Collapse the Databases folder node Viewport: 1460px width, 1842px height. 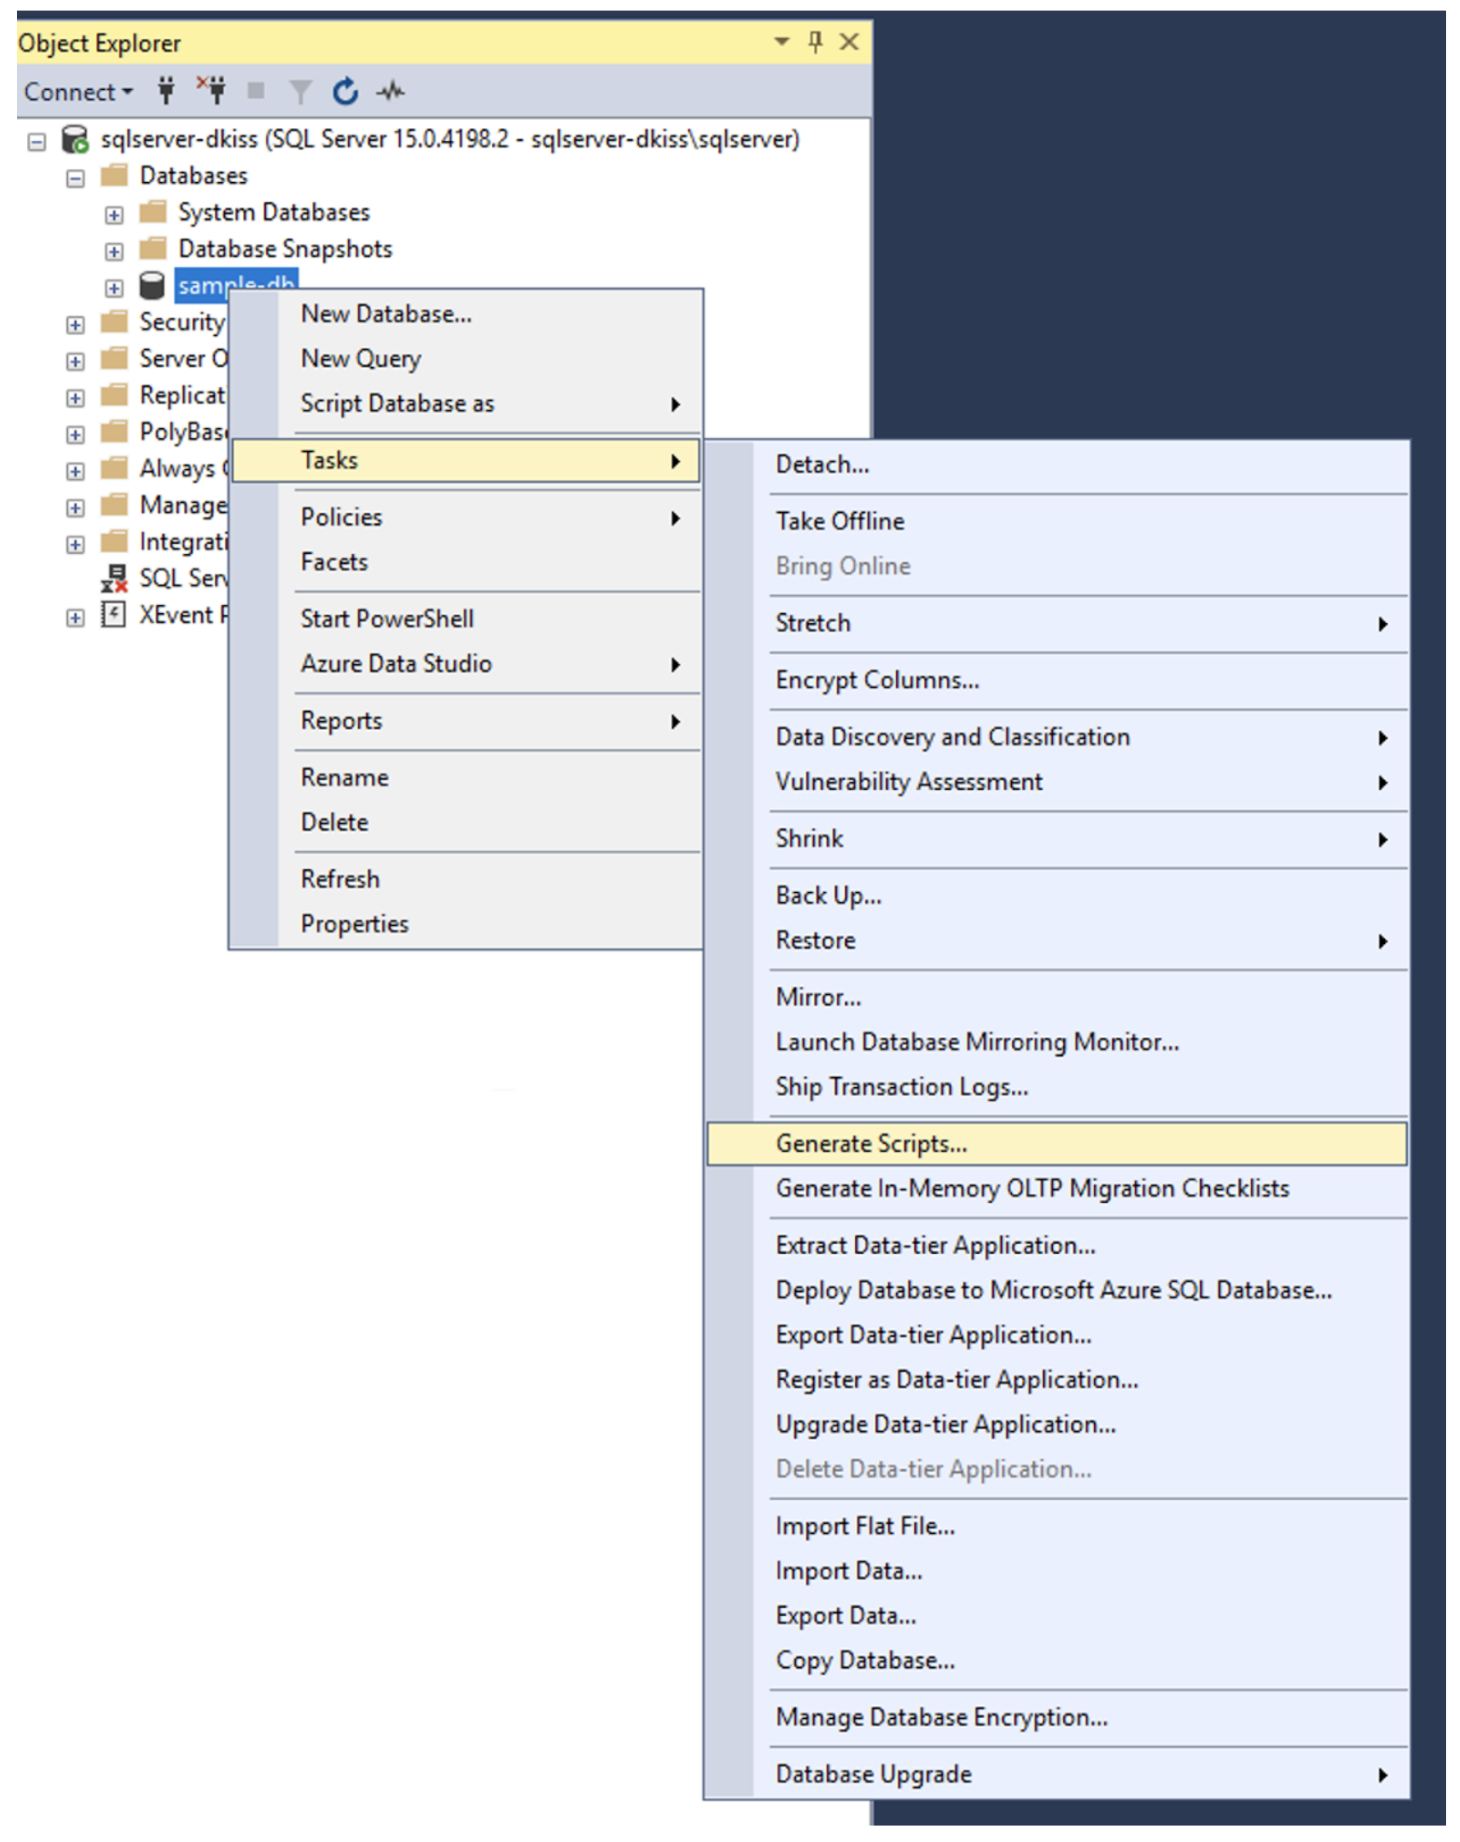click(75, 178)
